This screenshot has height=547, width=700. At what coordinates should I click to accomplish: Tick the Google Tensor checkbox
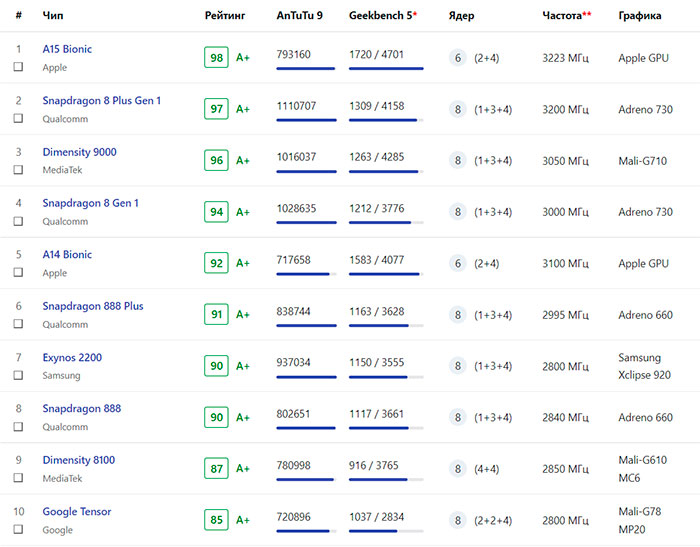18,529
